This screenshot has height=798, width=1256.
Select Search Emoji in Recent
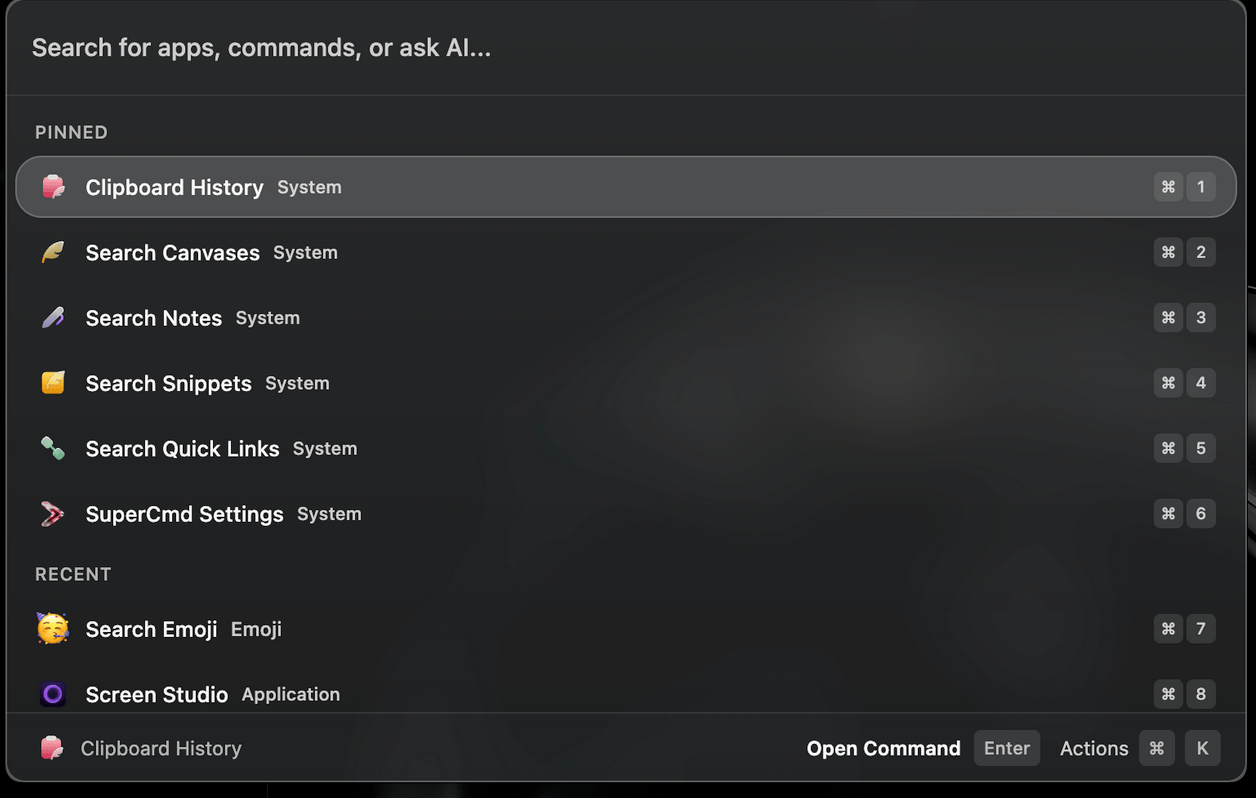(x=626, y=629)
